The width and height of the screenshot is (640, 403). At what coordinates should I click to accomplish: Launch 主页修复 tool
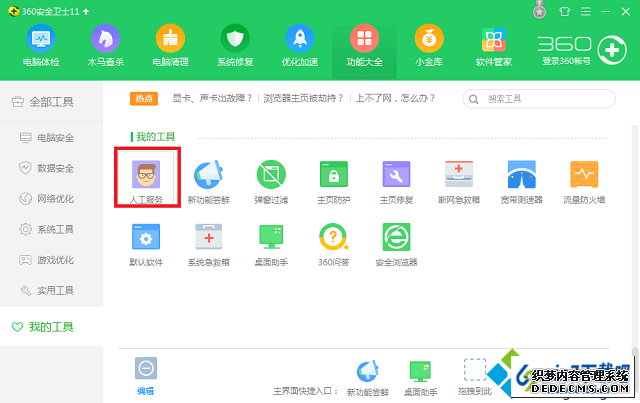click(396, 182)
